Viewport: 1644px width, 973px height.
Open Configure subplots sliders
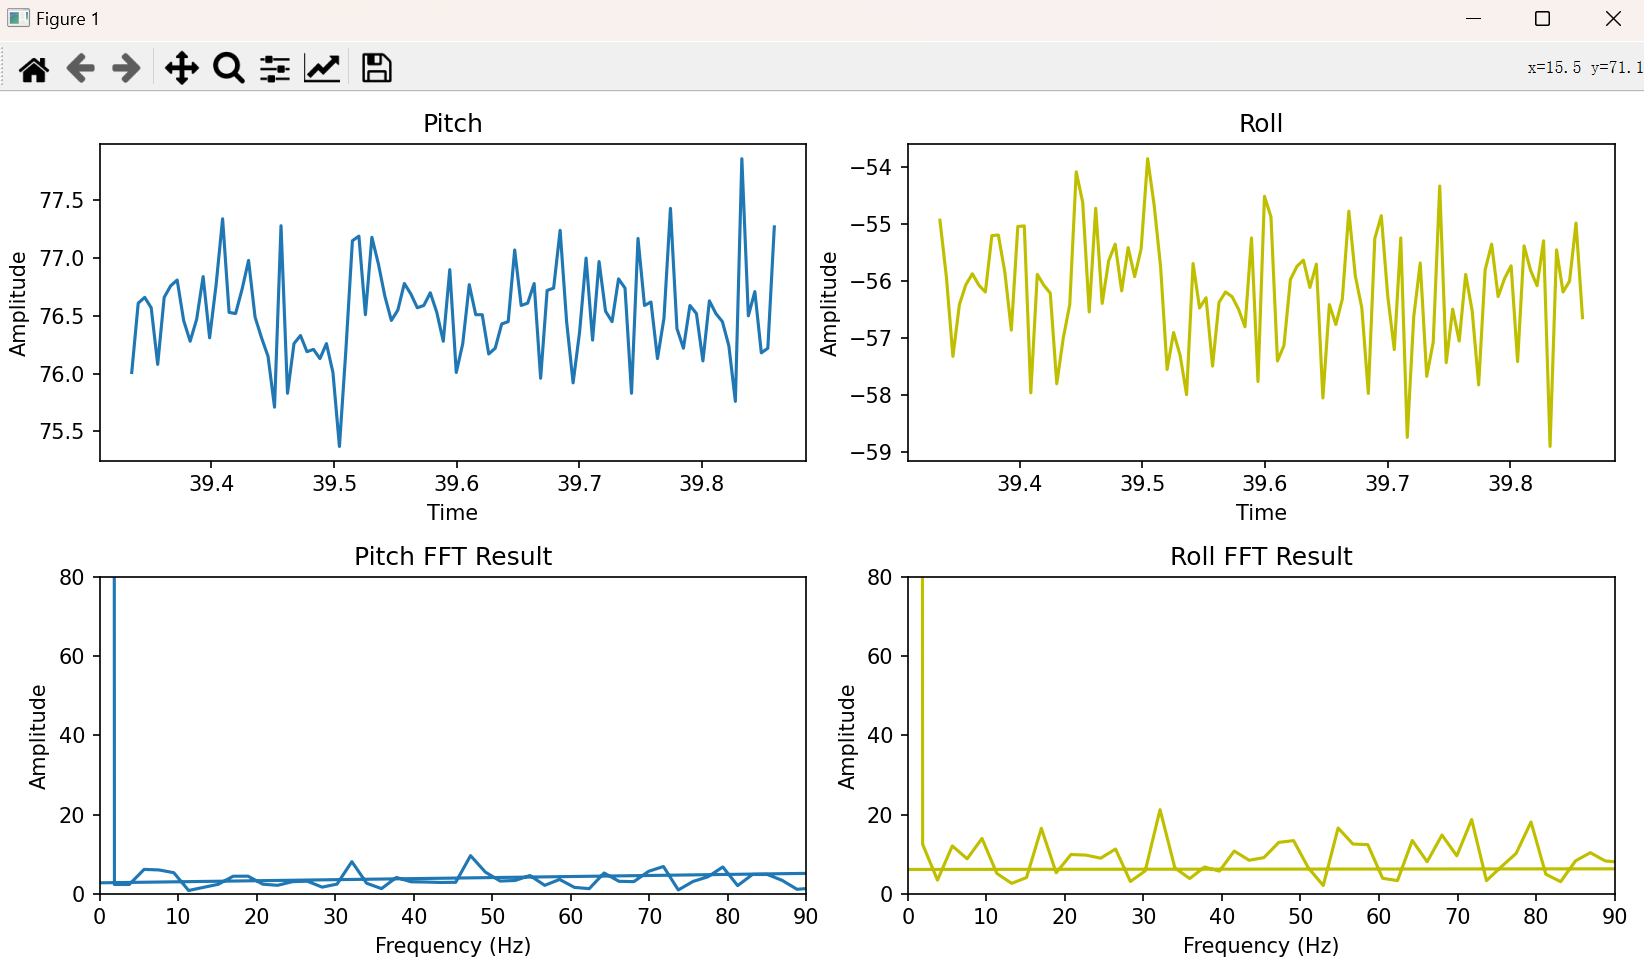coord(275,68)
